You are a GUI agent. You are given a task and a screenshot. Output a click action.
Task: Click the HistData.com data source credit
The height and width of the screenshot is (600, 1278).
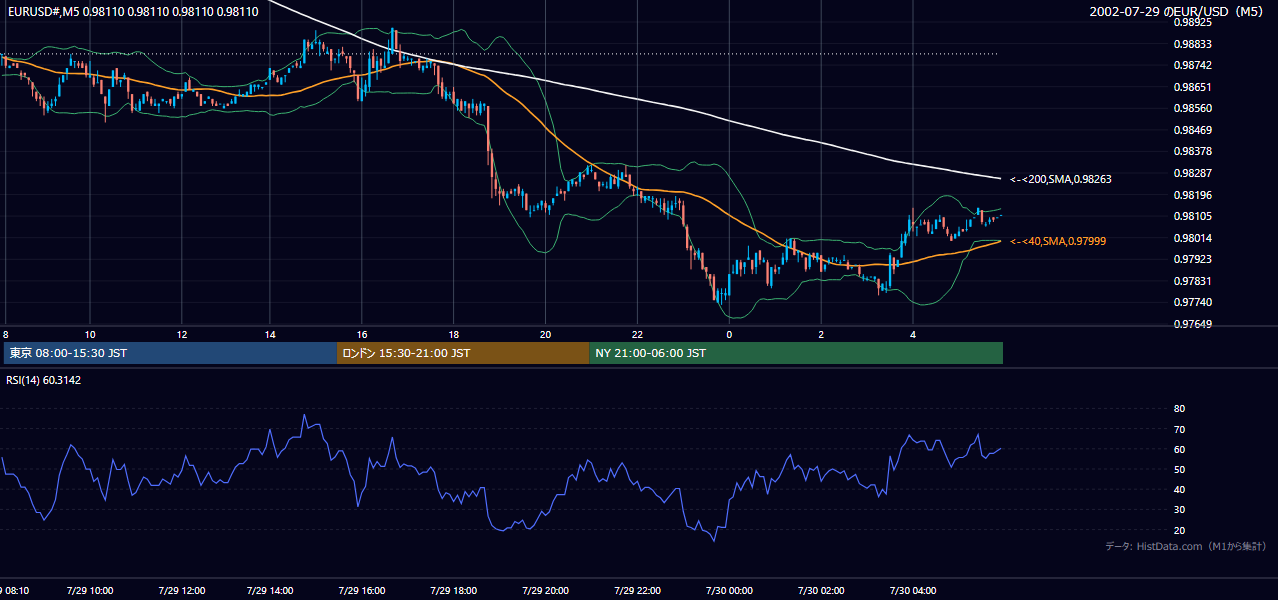pos(1185,546)
